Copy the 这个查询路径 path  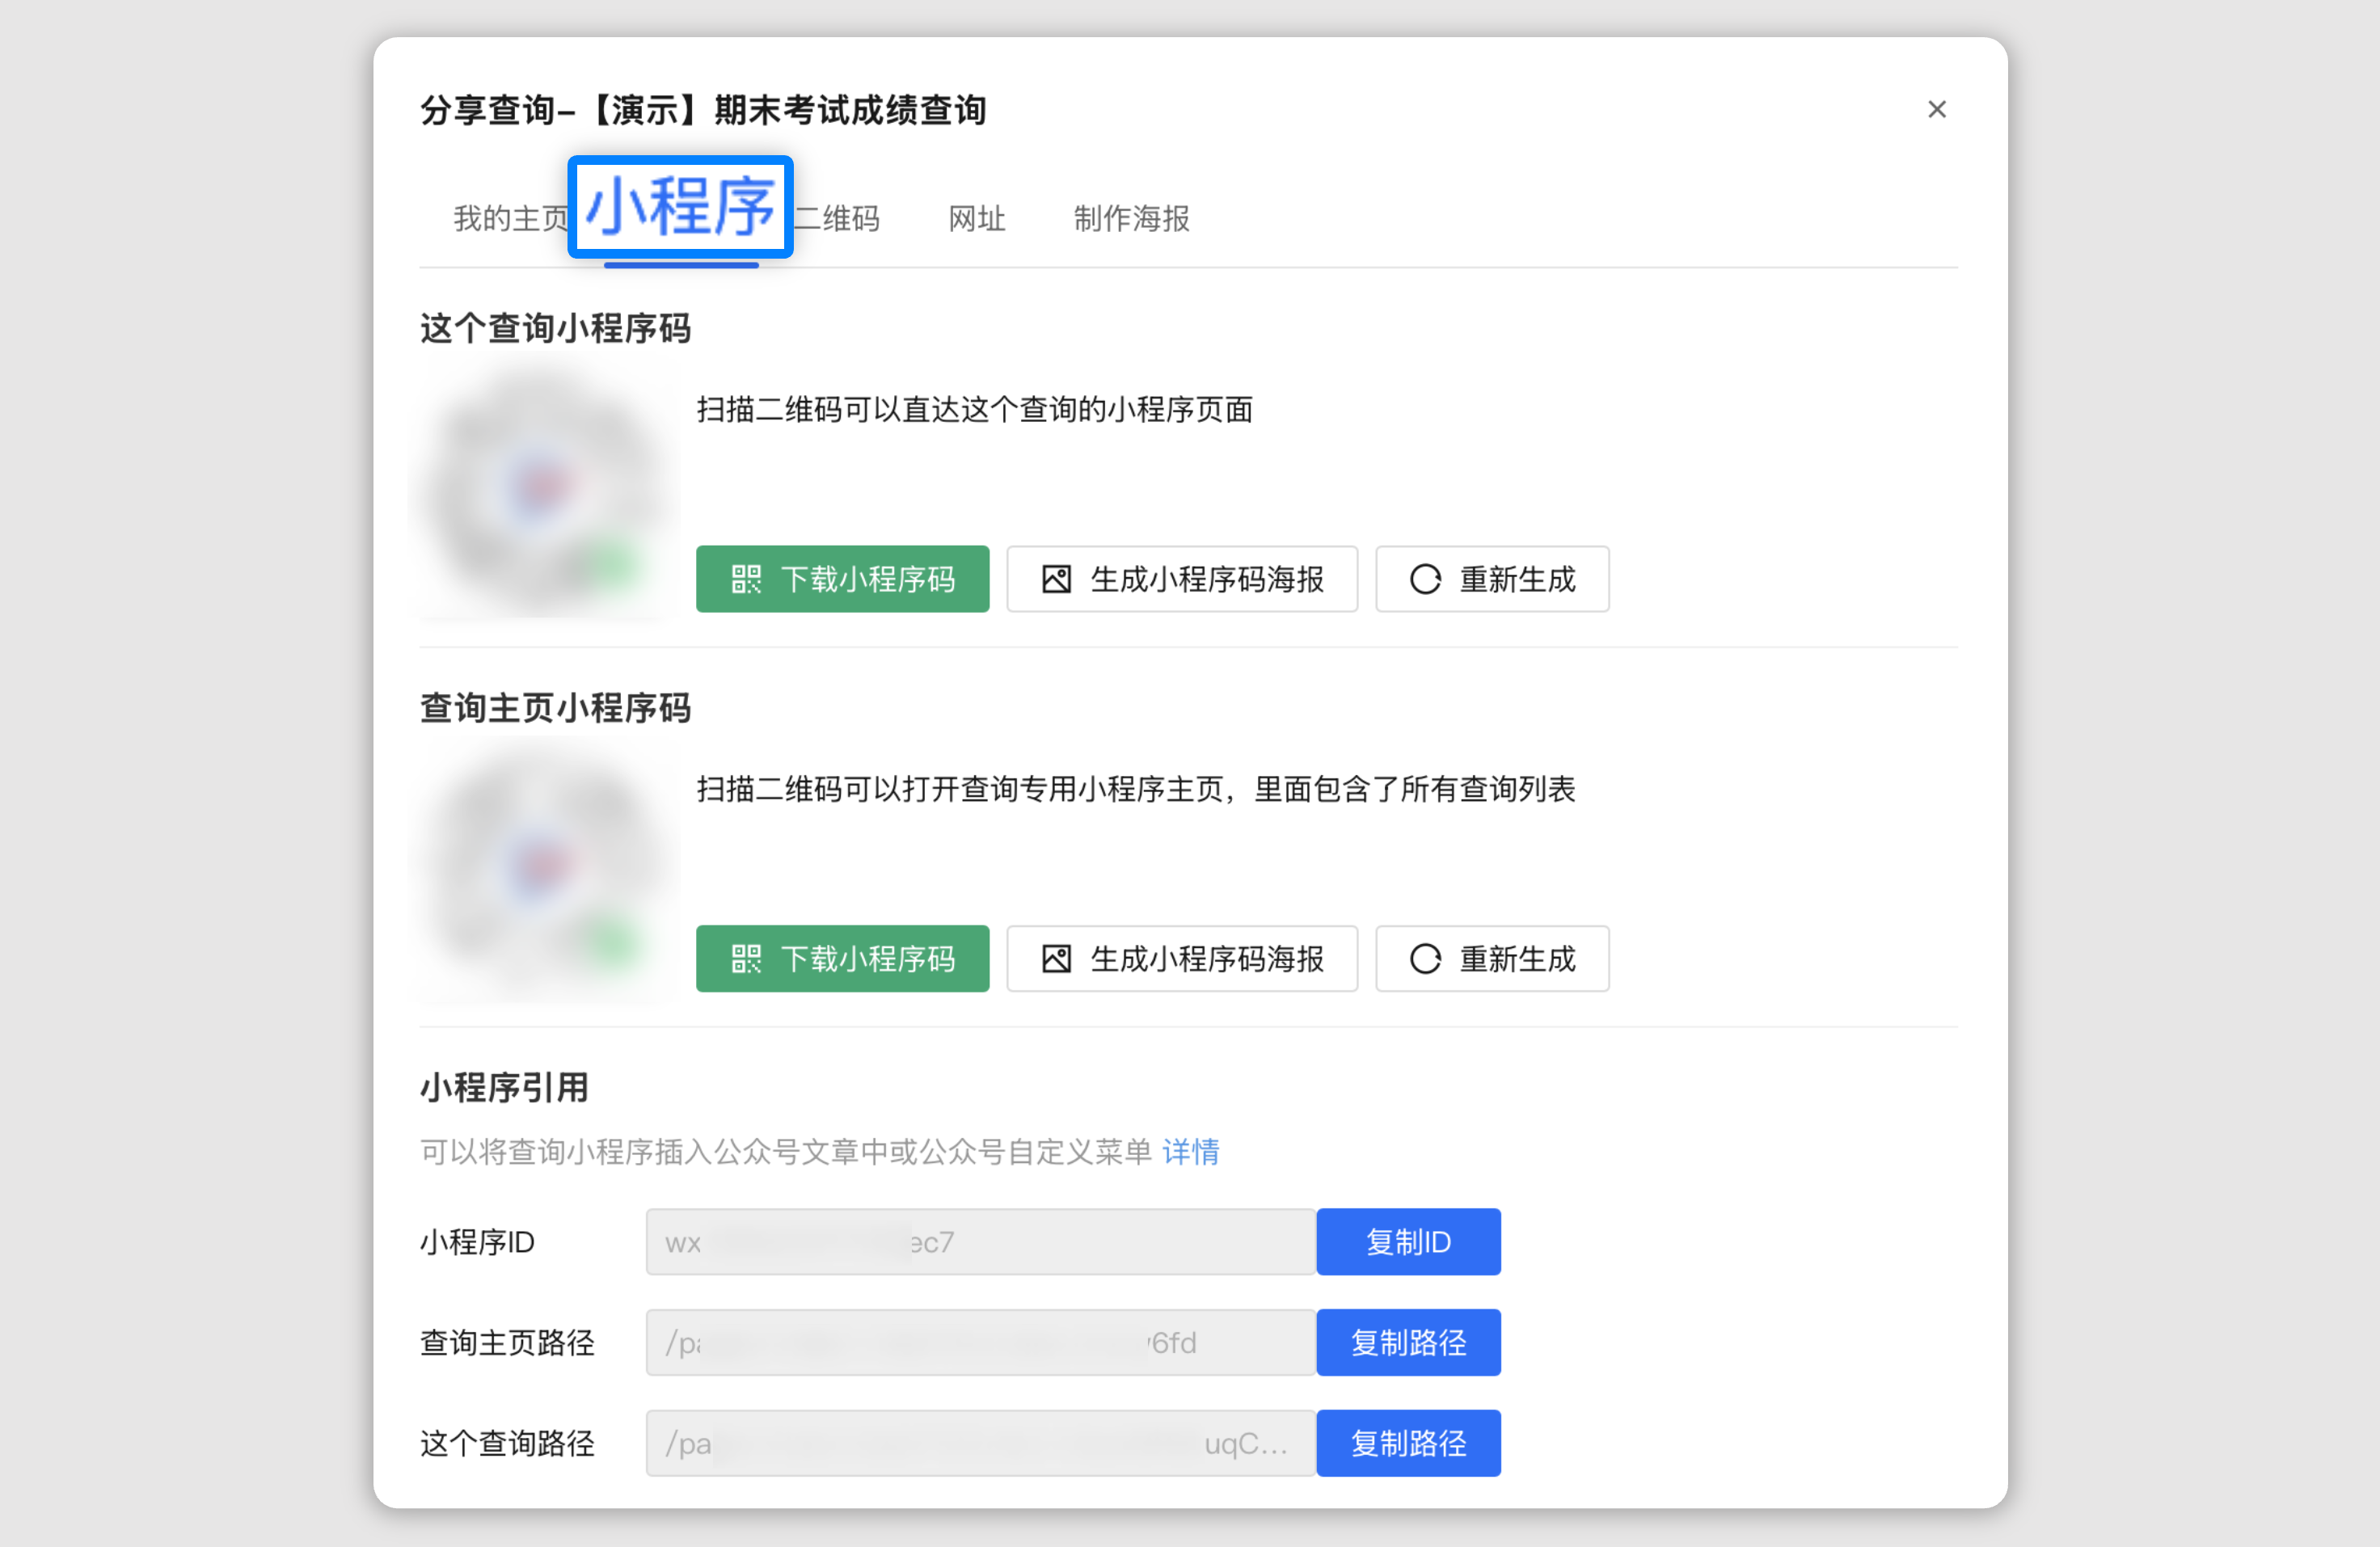(x=1408, y=1443)
